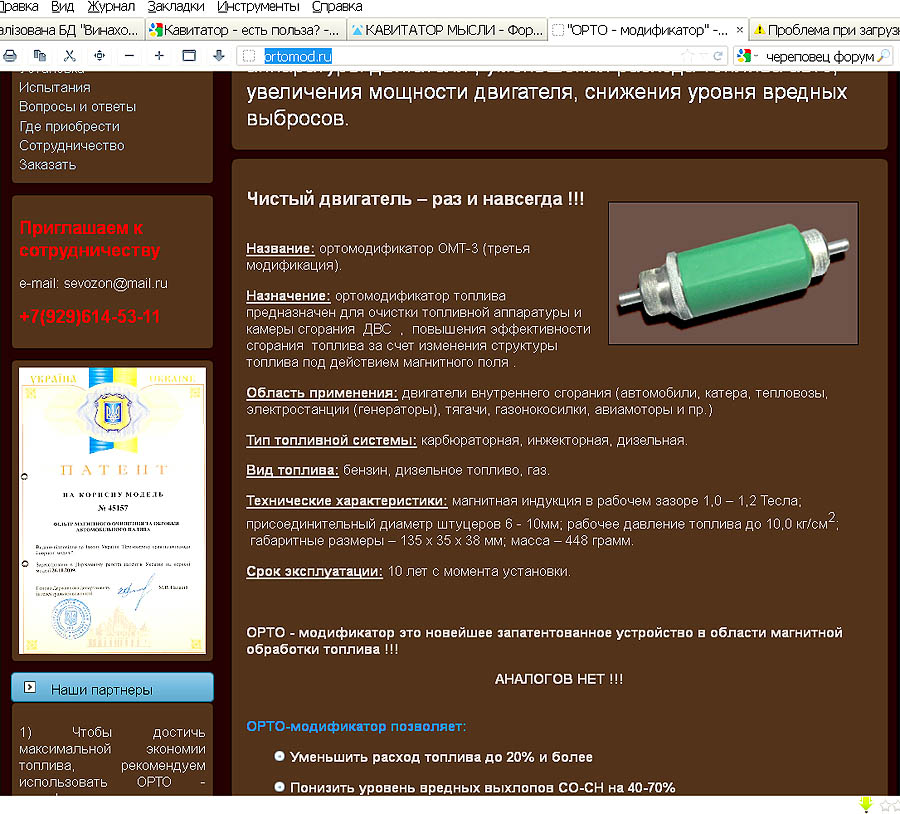Screen dimensions: 900x814
Task: Click the green download arrow in status bar
Action: (x=866, y=805)
